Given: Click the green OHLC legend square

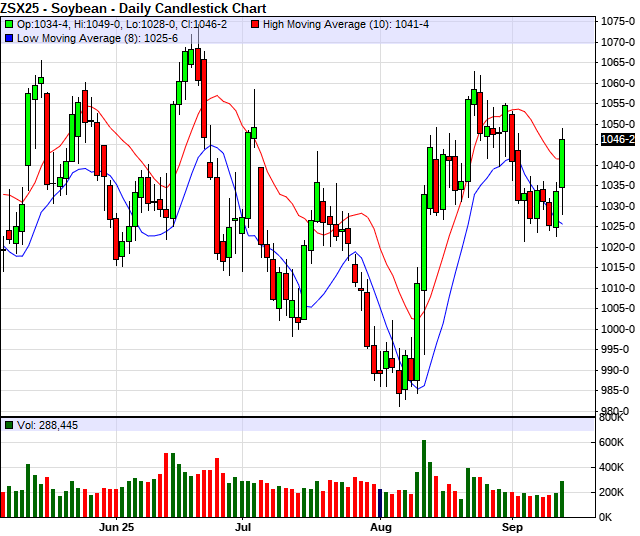Looking at the screenshot, I should click(x=9, y=23).
